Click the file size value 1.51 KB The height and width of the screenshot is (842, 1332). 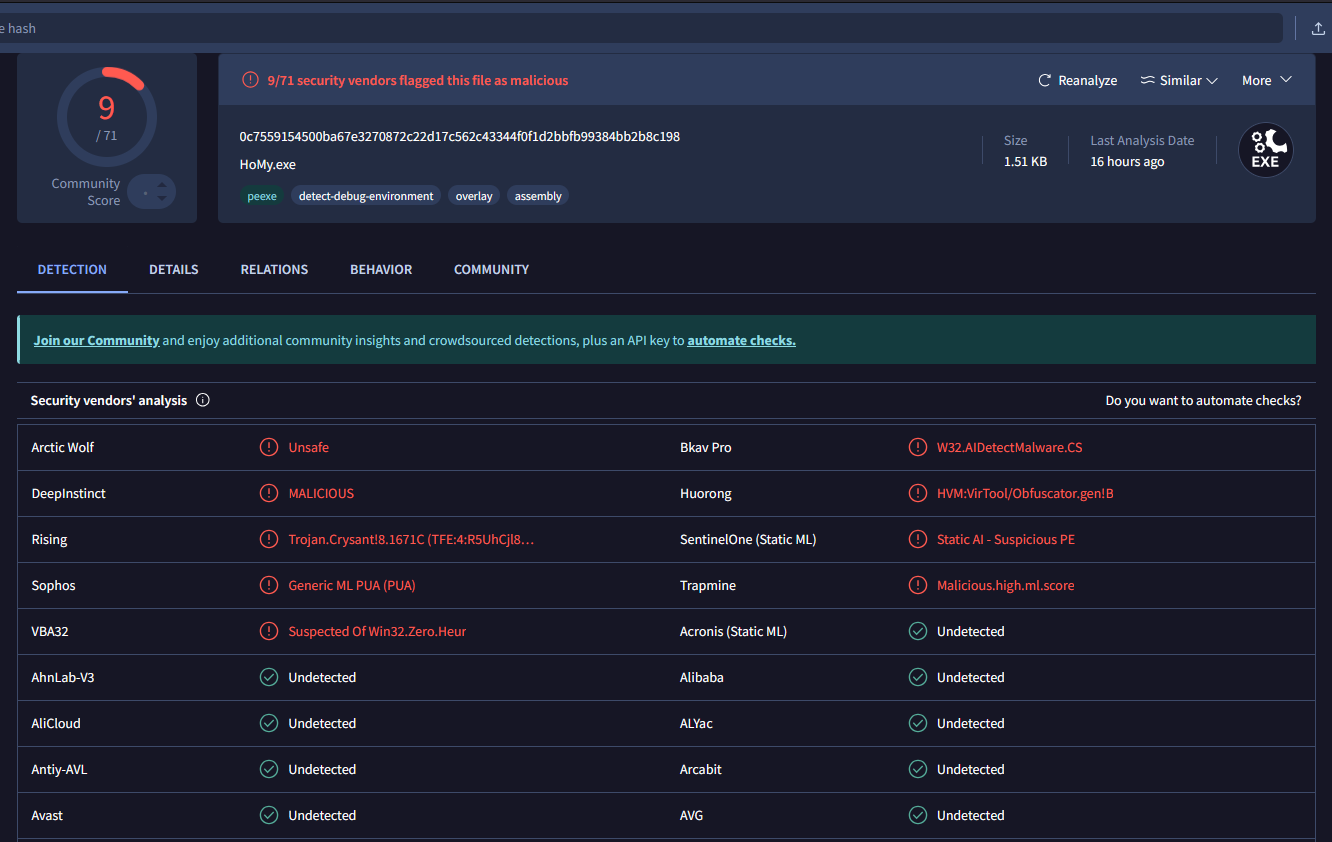1026,161
